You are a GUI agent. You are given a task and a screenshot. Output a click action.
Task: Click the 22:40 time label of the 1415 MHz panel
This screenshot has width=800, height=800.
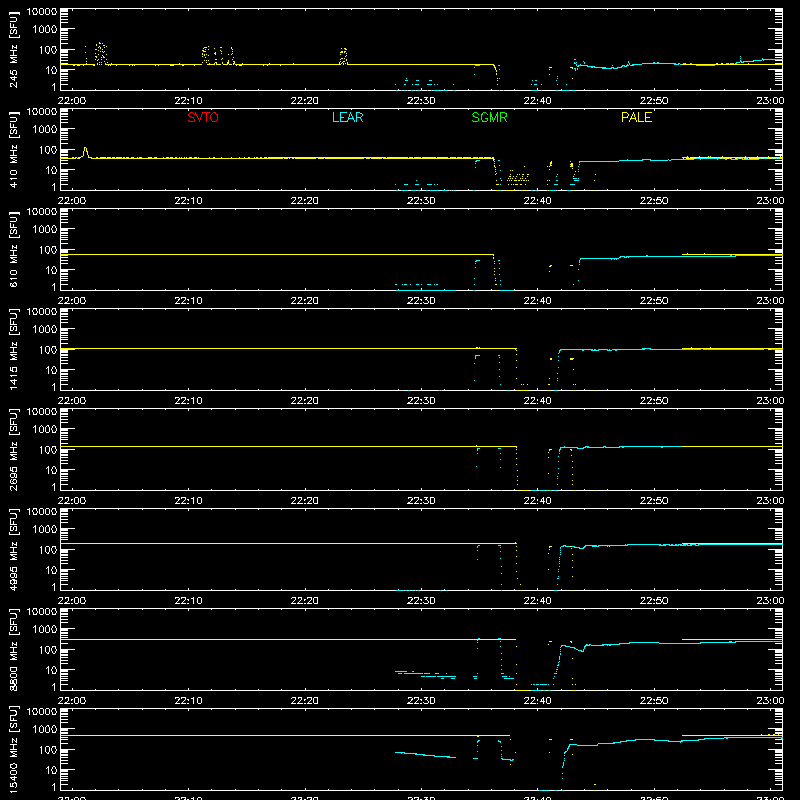click(x=537, y=401)
